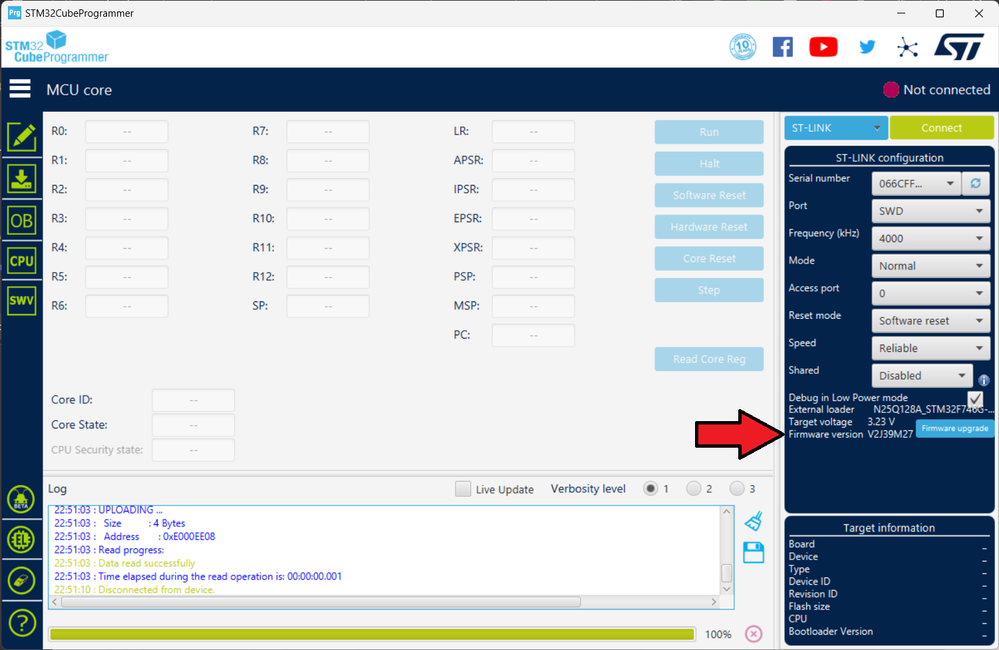Viewport: 999px width, 650px height.
Task: Open the CPU panel in sidebar
Action: click(22, 261)
